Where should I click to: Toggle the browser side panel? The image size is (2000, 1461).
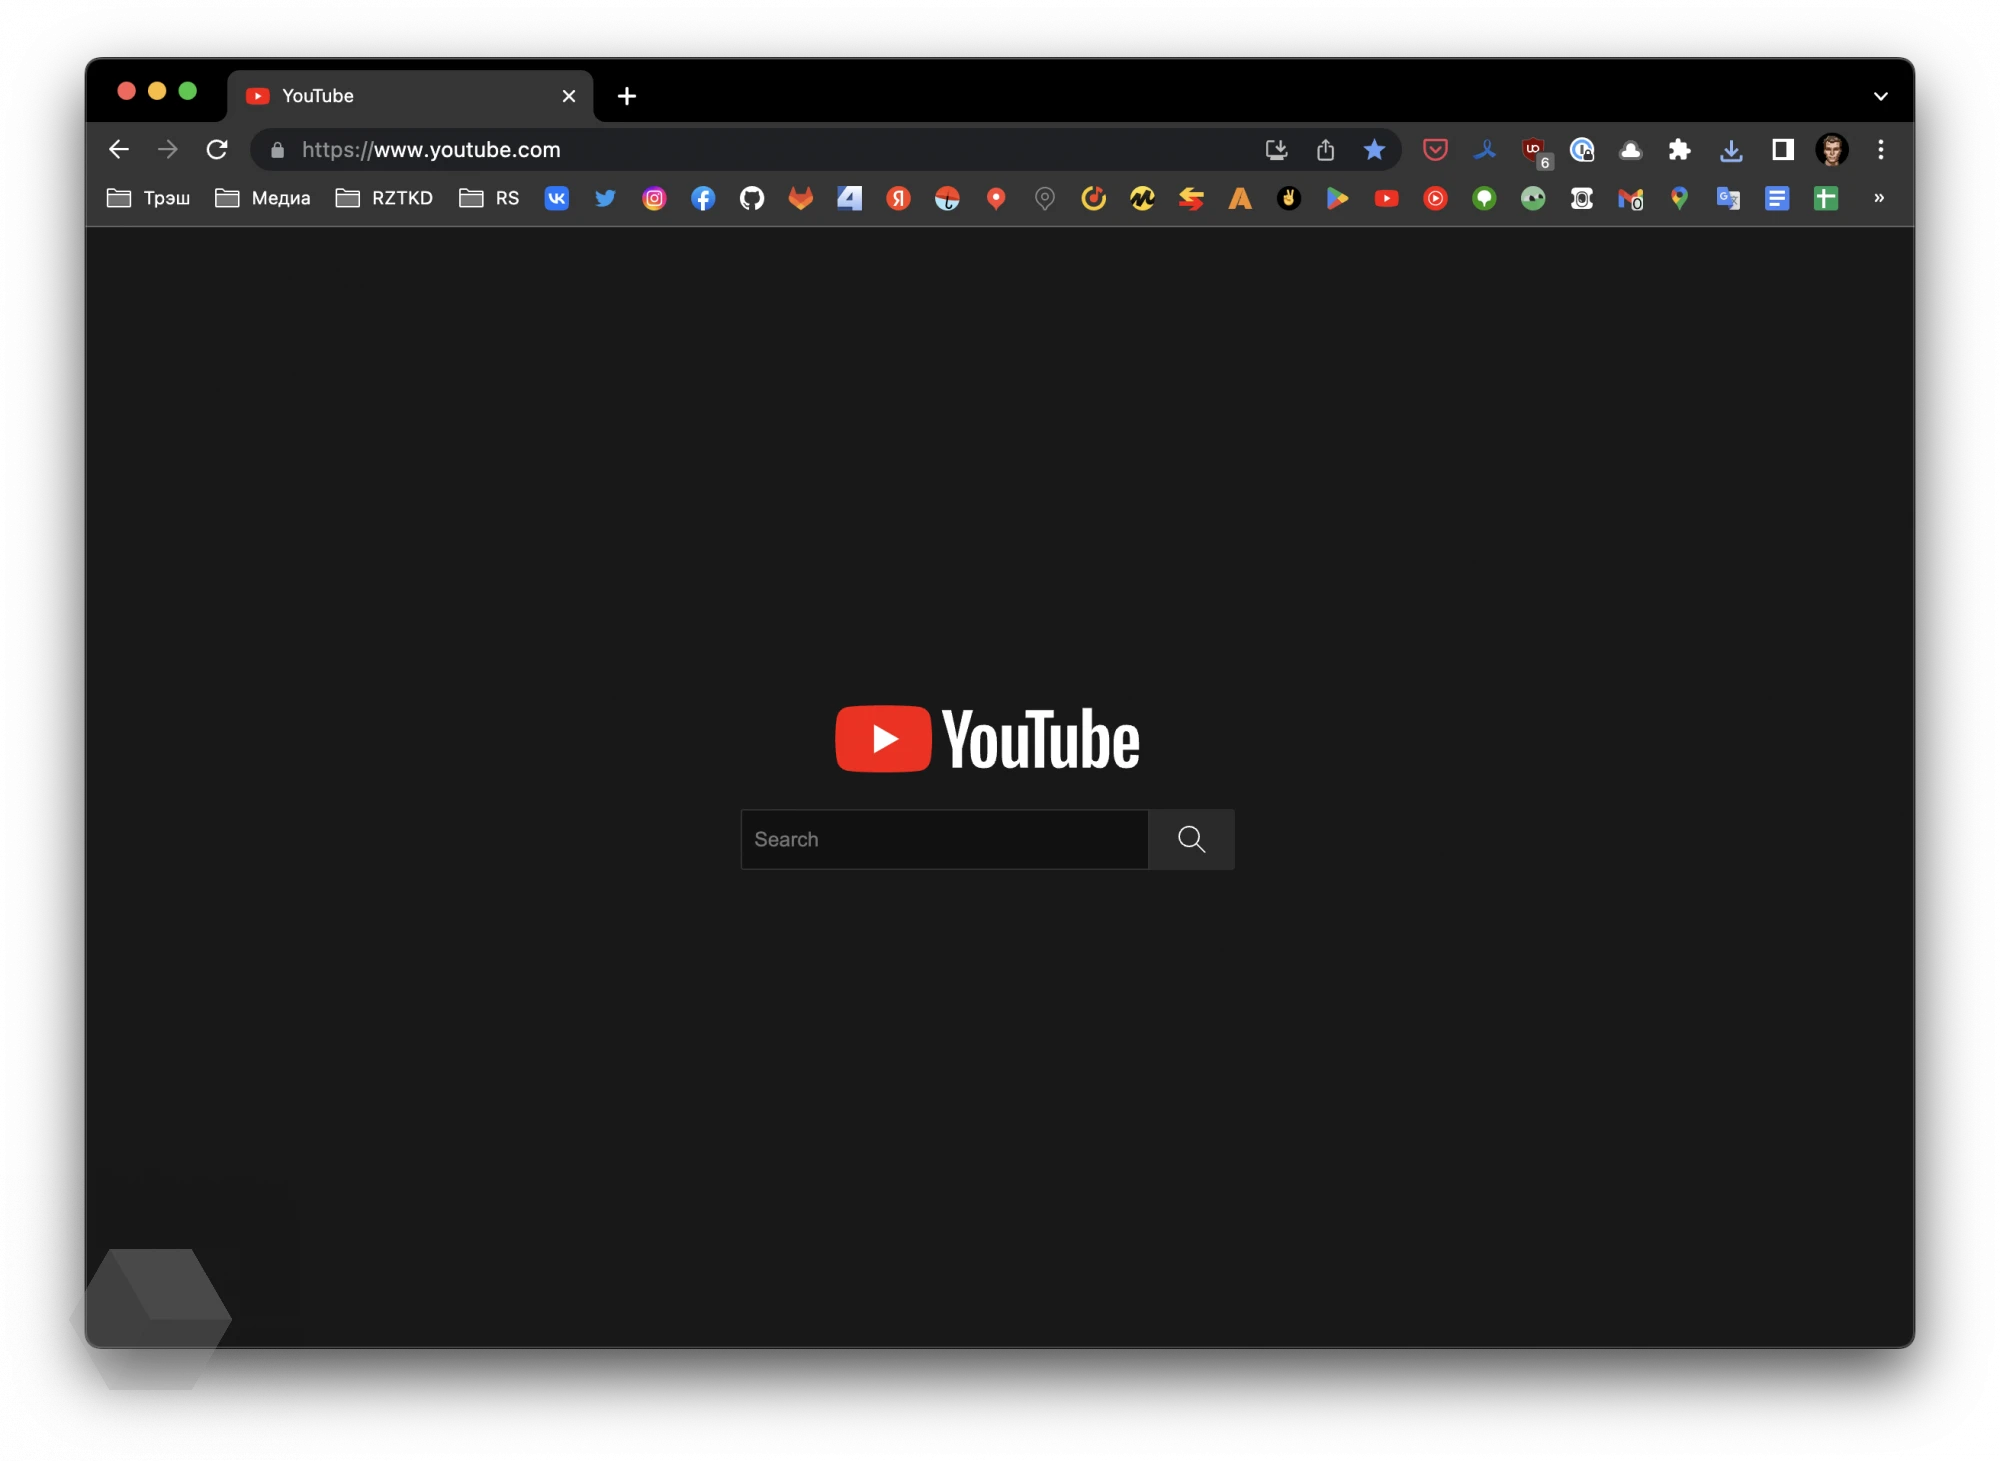(x=1782, y=150)
